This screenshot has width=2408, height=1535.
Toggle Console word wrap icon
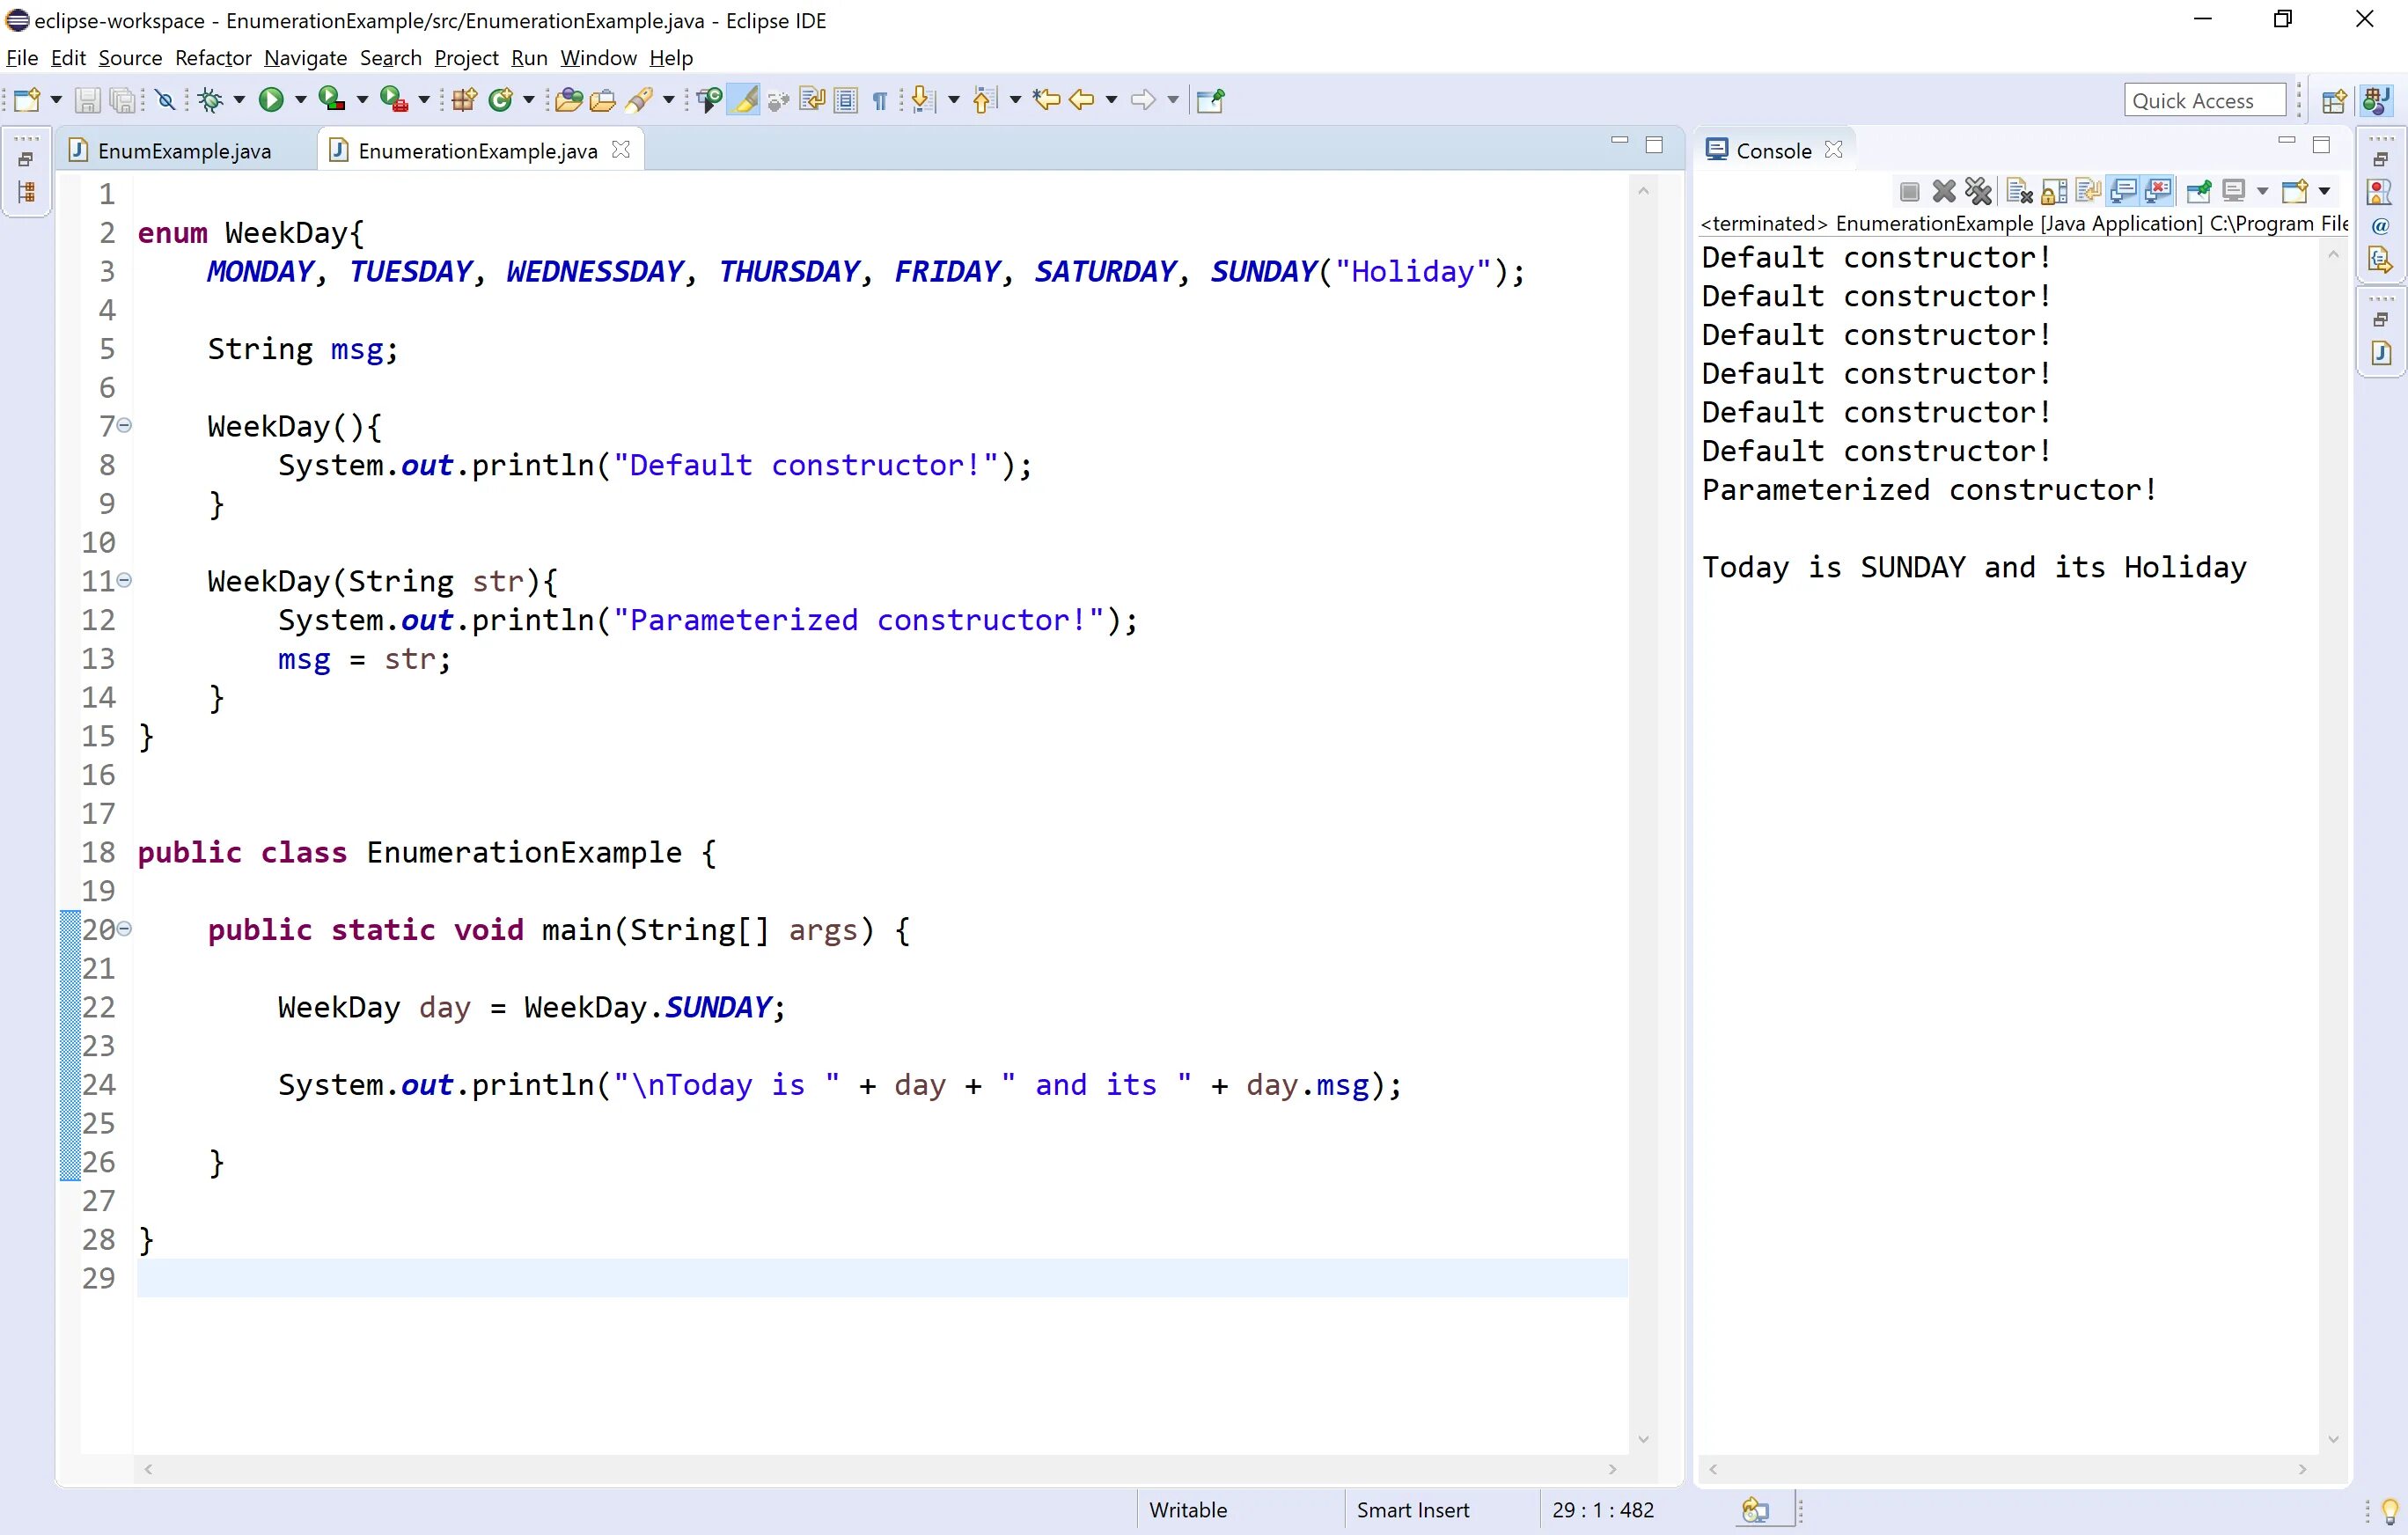tap(2088, 190)
